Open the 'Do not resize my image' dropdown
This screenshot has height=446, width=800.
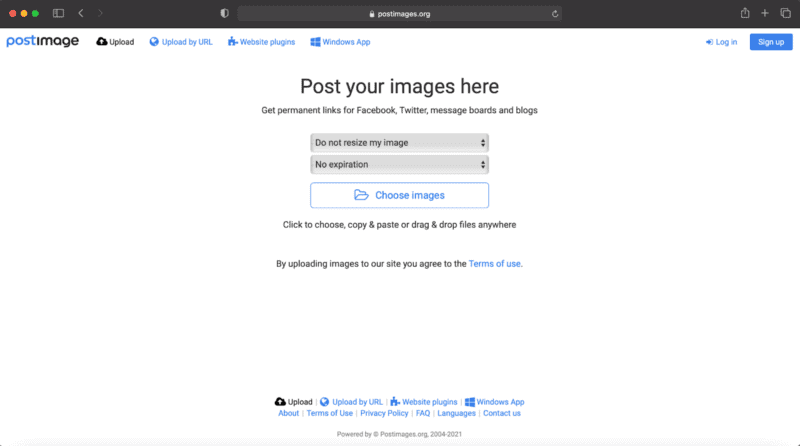[399, 143]
